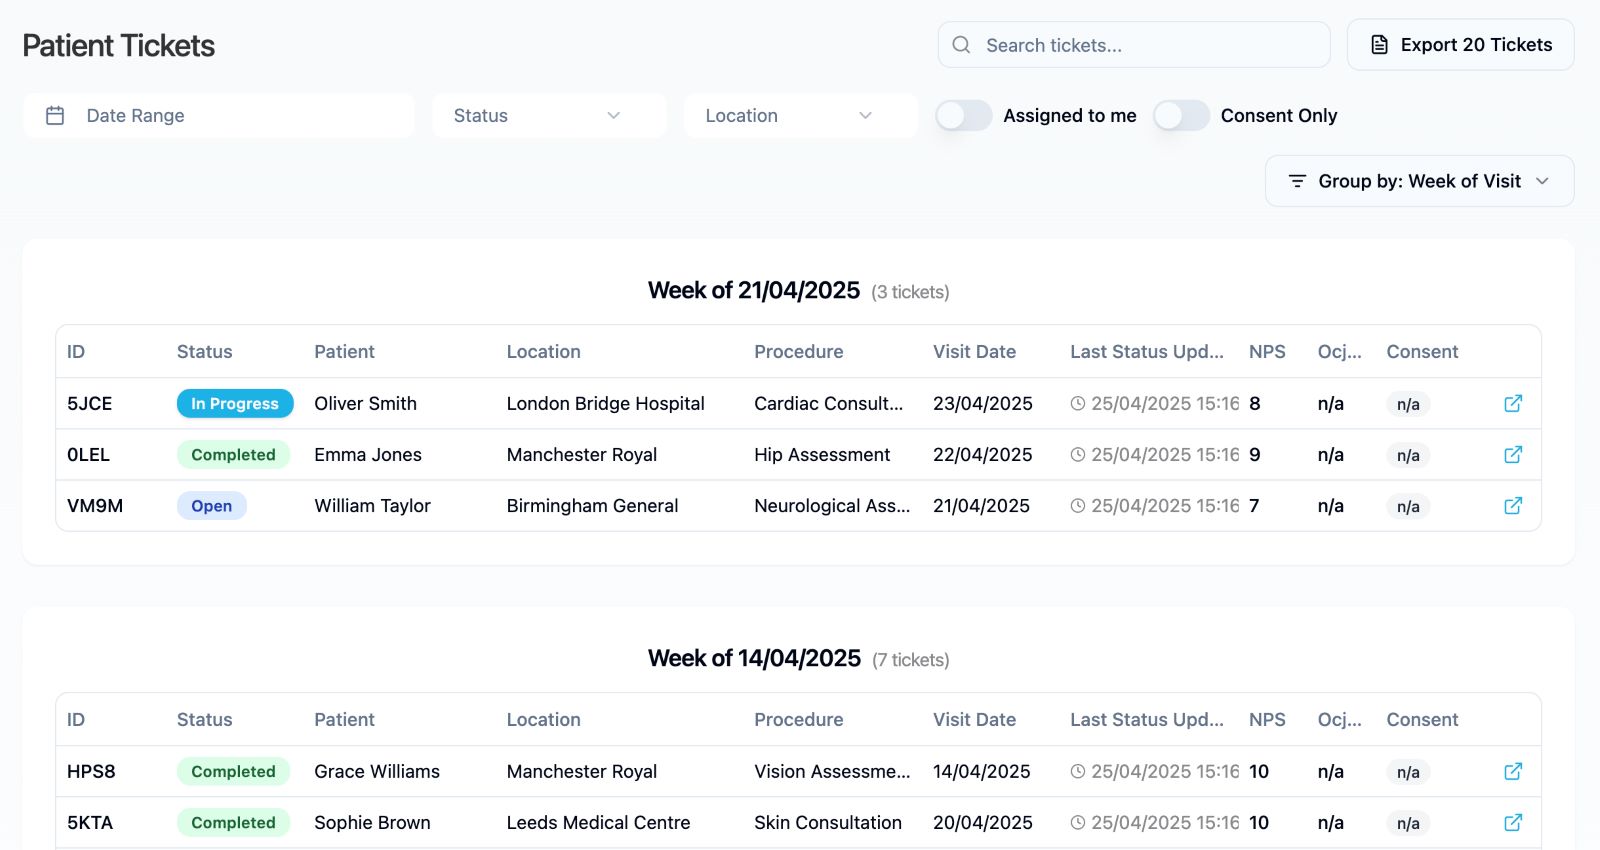Open the Location filter dropdown
The image size is (1600, 850).
click(801, 116)
